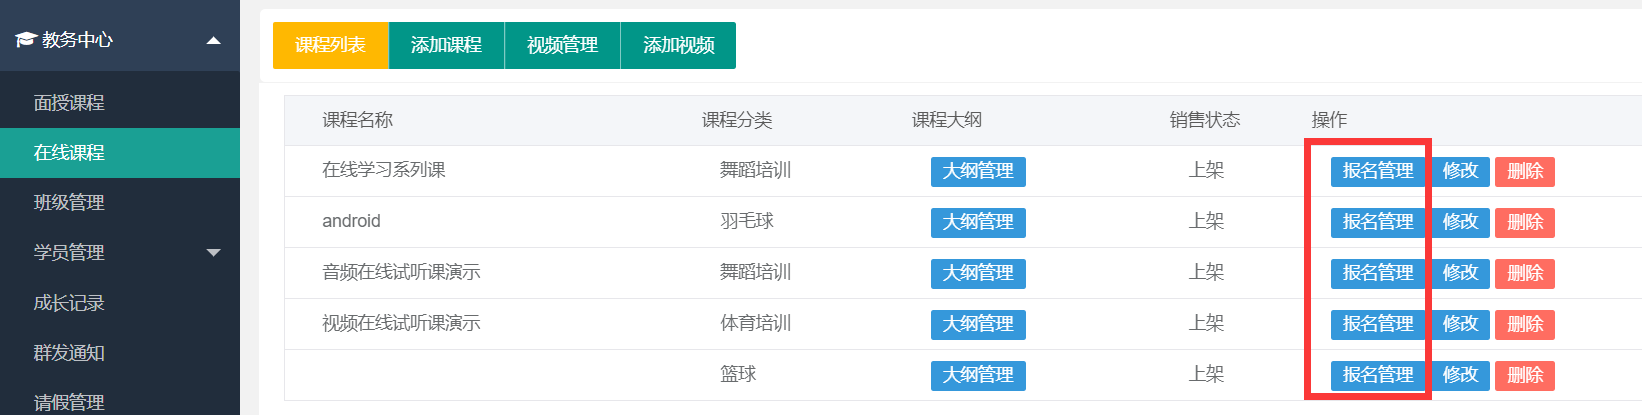1642x415 pixels.
Task: Click the android course name
Action: click(351, 221)
